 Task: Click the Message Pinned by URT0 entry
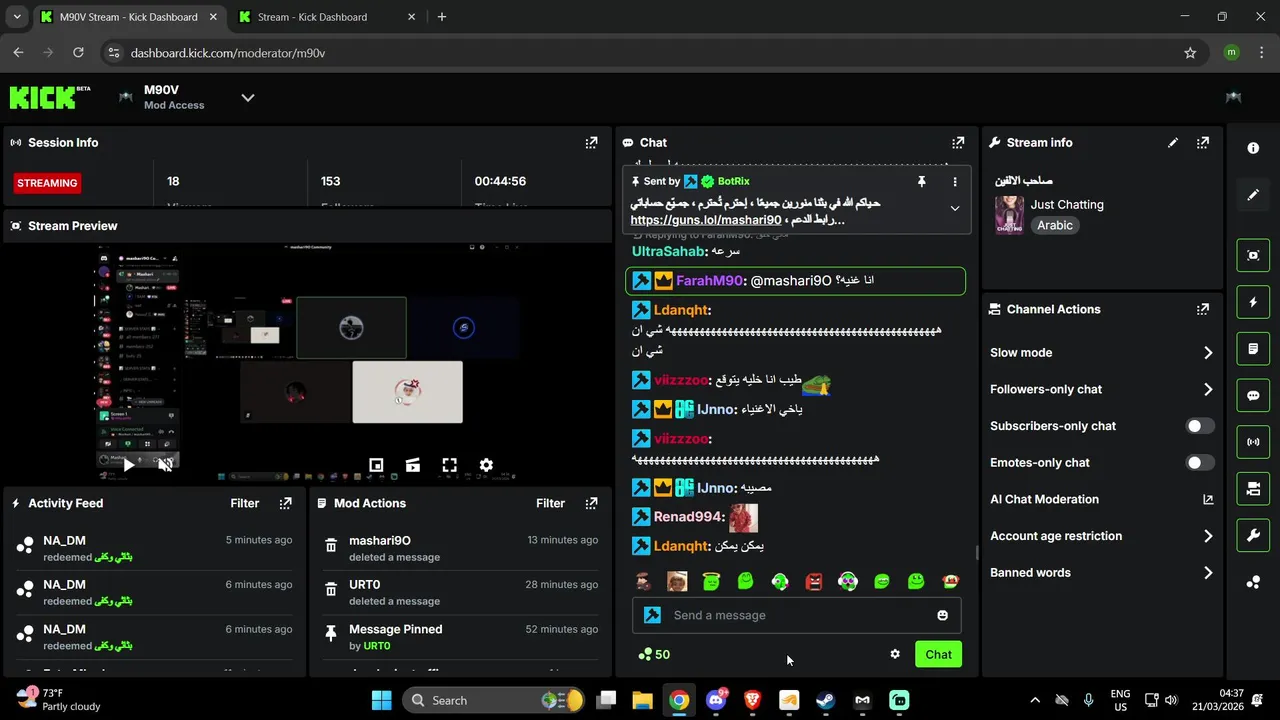[461, 637]
